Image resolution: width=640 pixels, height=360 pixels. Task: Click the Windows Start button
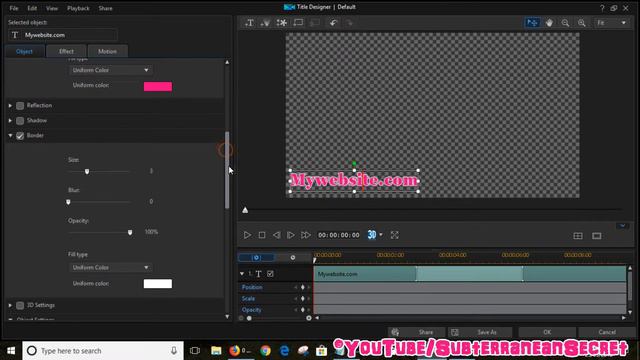point(11,351)
